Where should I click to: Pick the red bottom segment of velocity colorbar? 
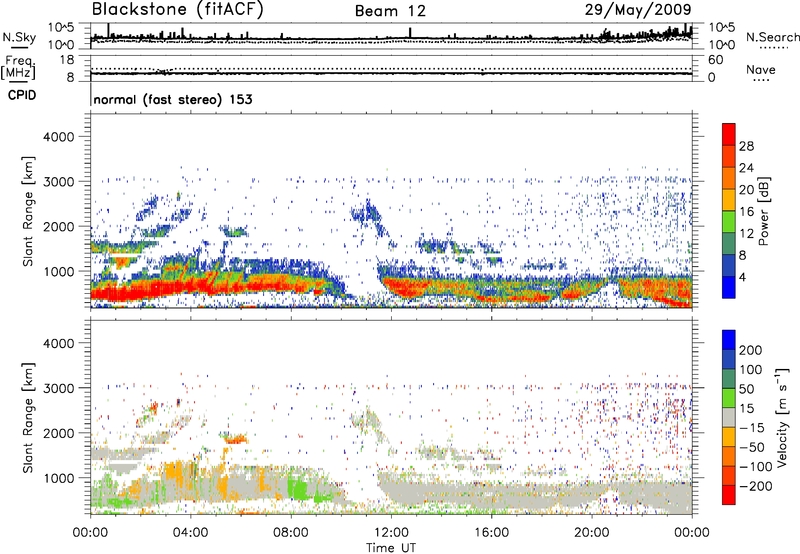pos(729,495)
